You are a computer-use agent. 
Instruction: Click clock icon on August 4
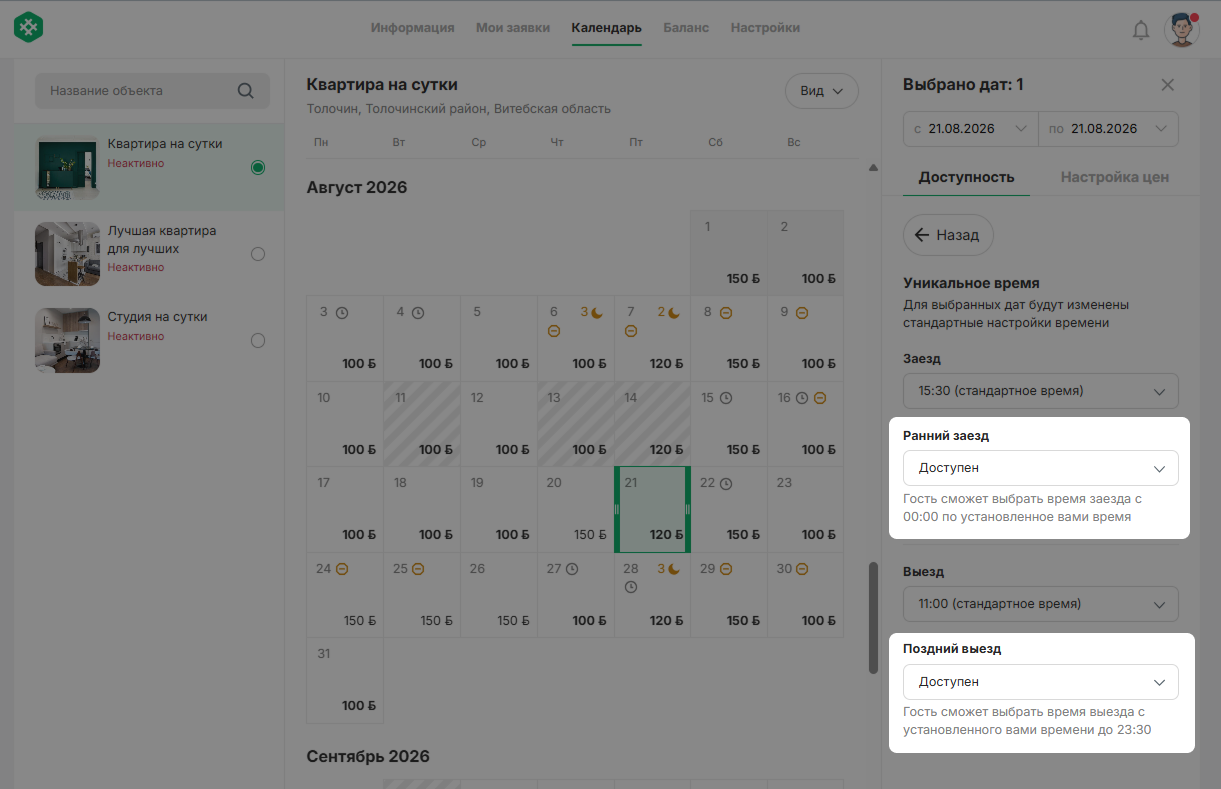pyautogui.click(x=418, y=313)
